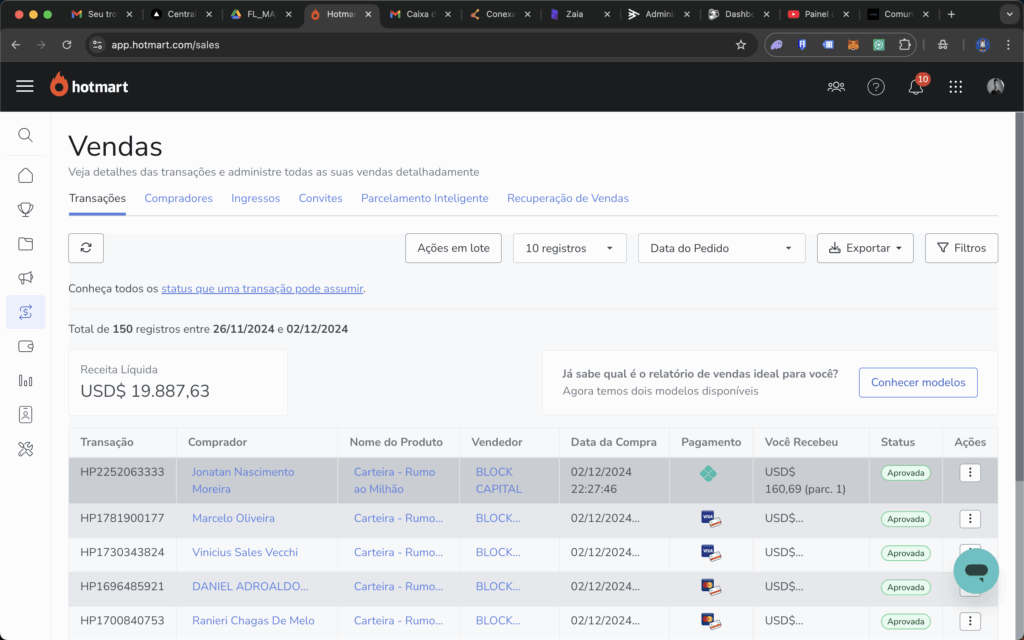Open Carteira - Rumo ao Milhão product link
This screenshot has height=640, width=1024.
coord(394,480)
